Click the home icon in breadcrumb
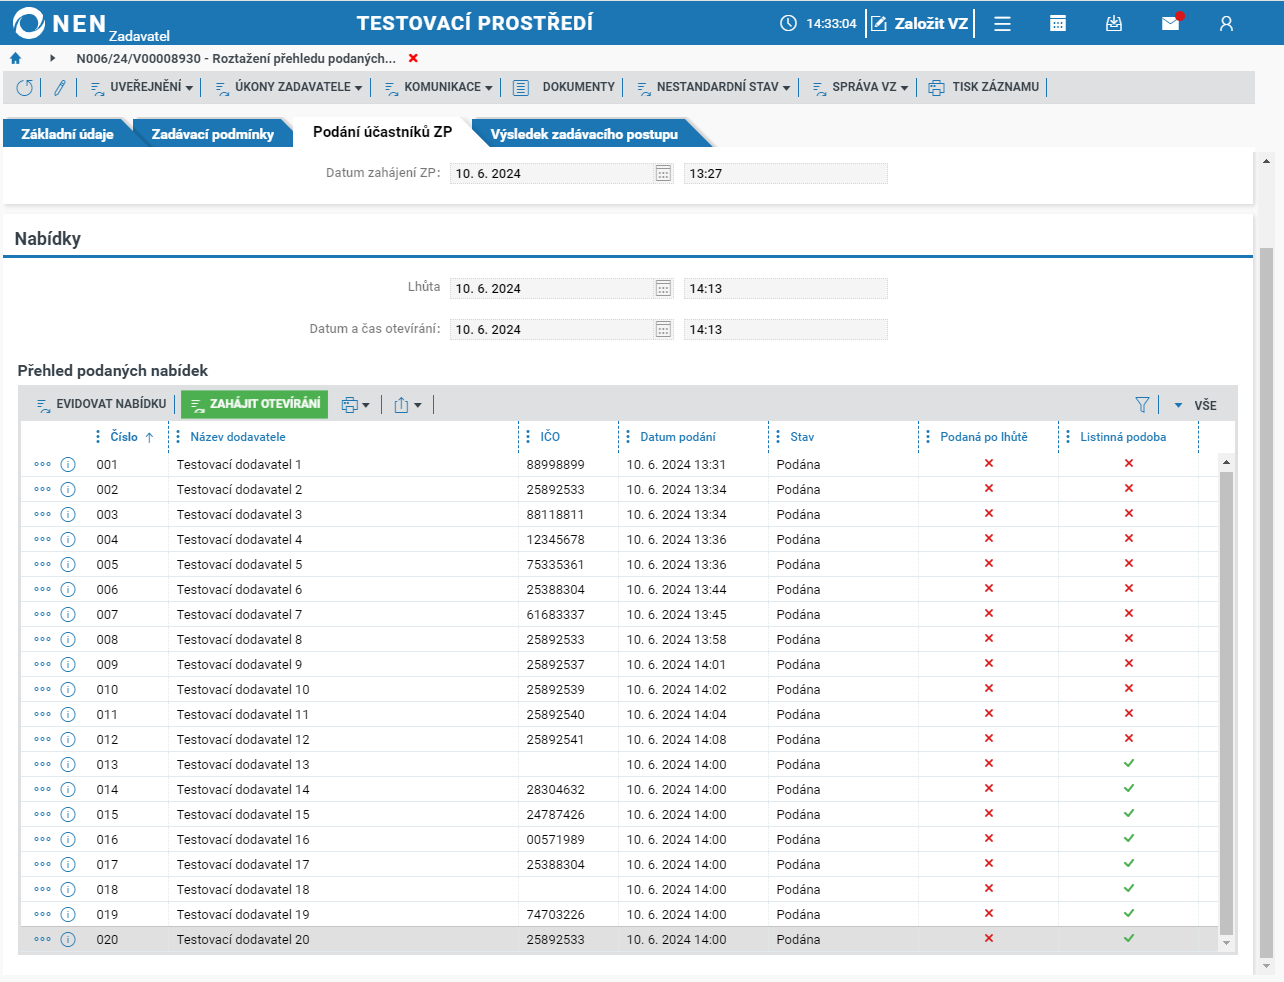 (x=15, y=59)
